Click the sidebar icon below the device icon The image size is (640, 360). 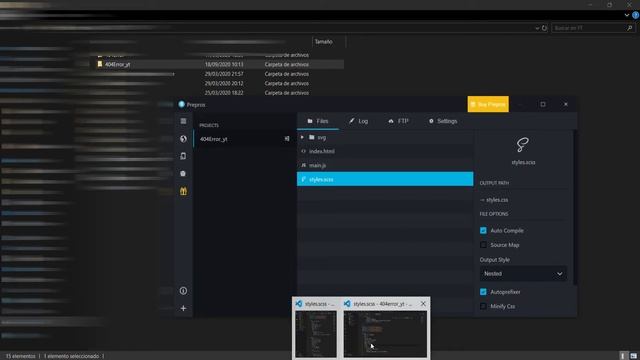183,173
